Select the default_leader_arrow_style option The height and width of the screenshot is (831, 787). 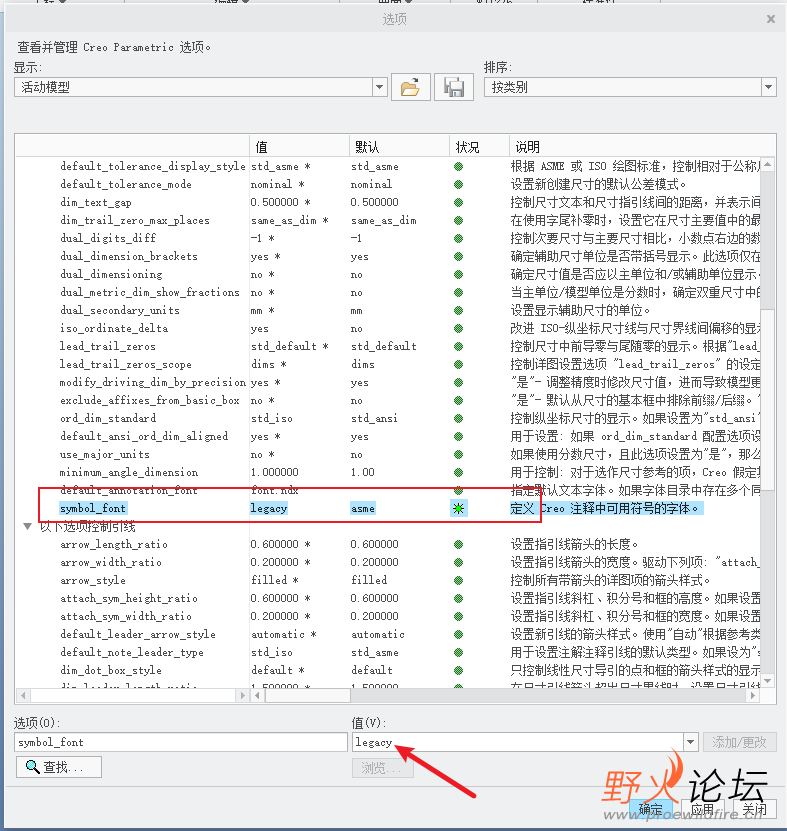[138, 634]
